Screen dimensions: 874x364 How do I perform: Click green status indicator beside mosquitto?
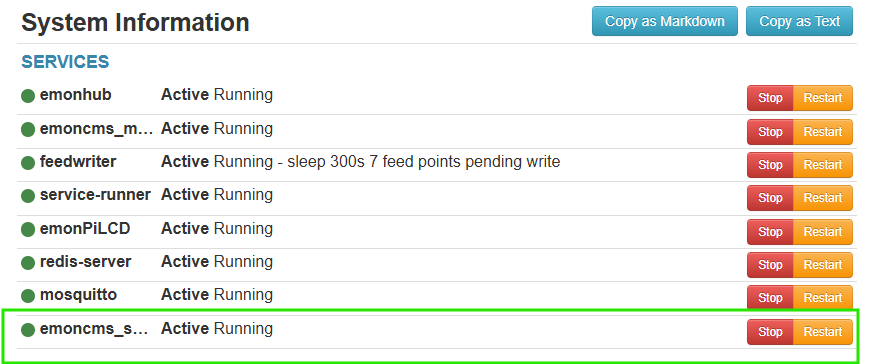pyautogui.click(x=28, y=296)
